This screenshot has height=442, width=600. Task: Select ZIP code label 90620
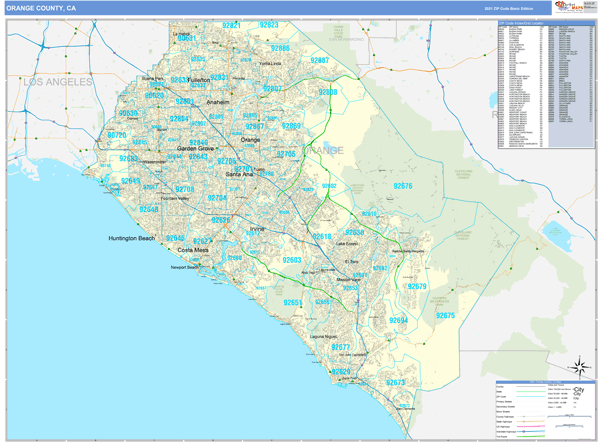[154, 95]
